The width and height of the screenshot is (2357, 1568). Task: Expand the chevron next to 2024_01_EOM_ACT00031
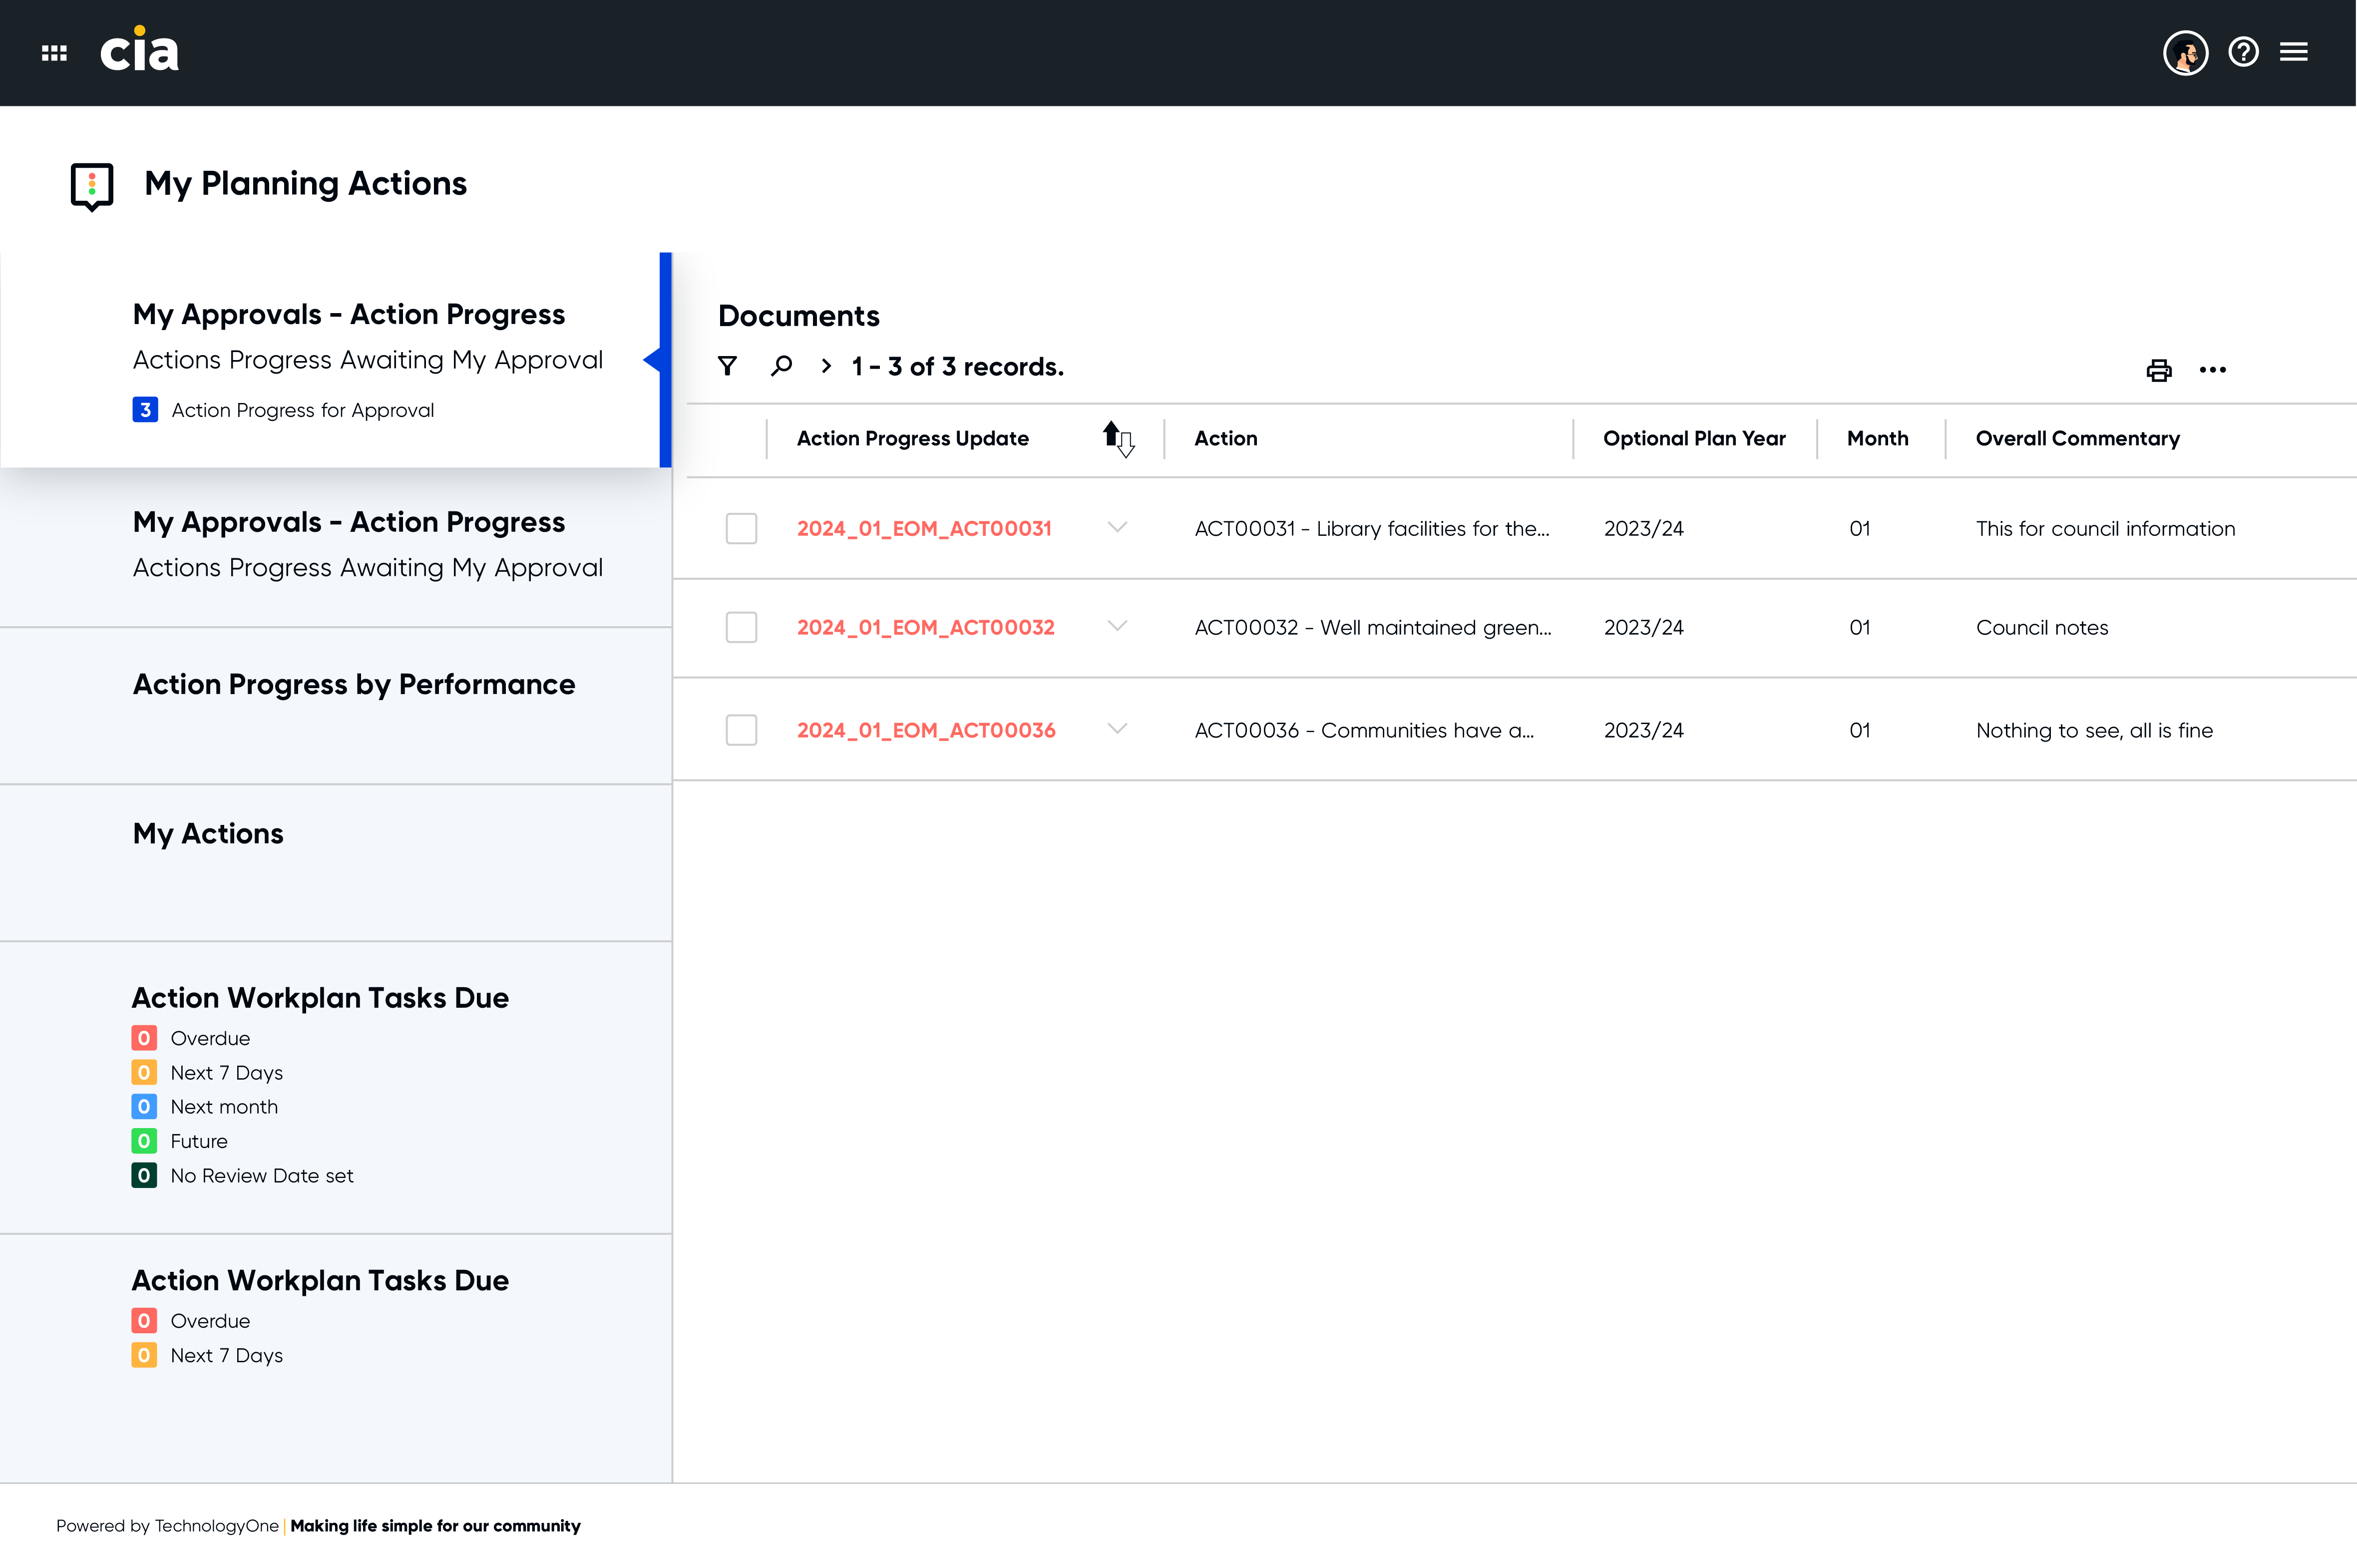1117,527
